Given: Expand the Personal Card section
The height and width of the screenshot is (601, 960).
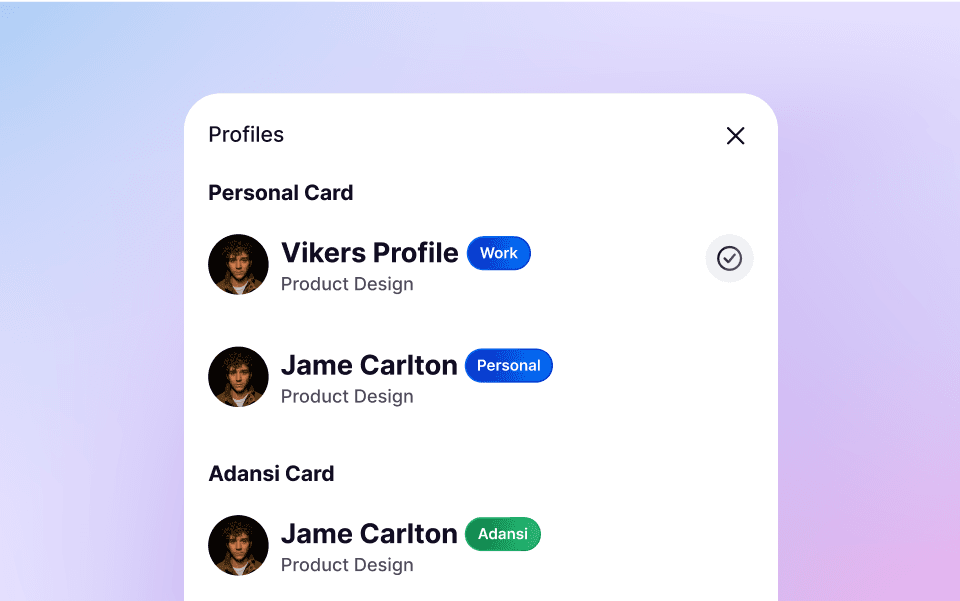Looking at the screenshot, I should [x=280, y=192].
